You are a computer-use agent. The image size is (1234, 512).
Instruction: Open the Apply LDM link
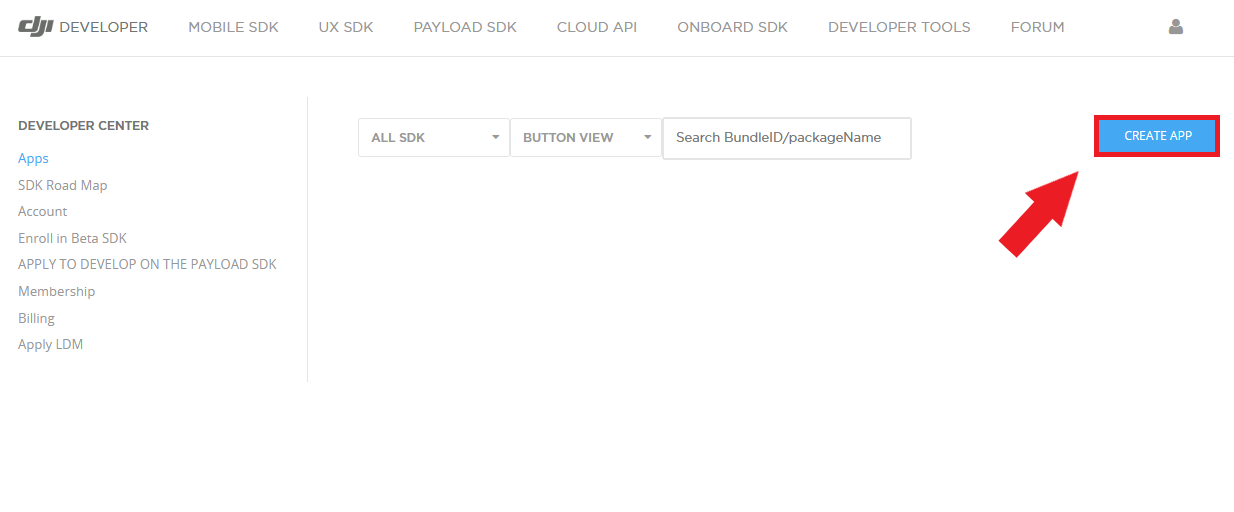(50, 344)
